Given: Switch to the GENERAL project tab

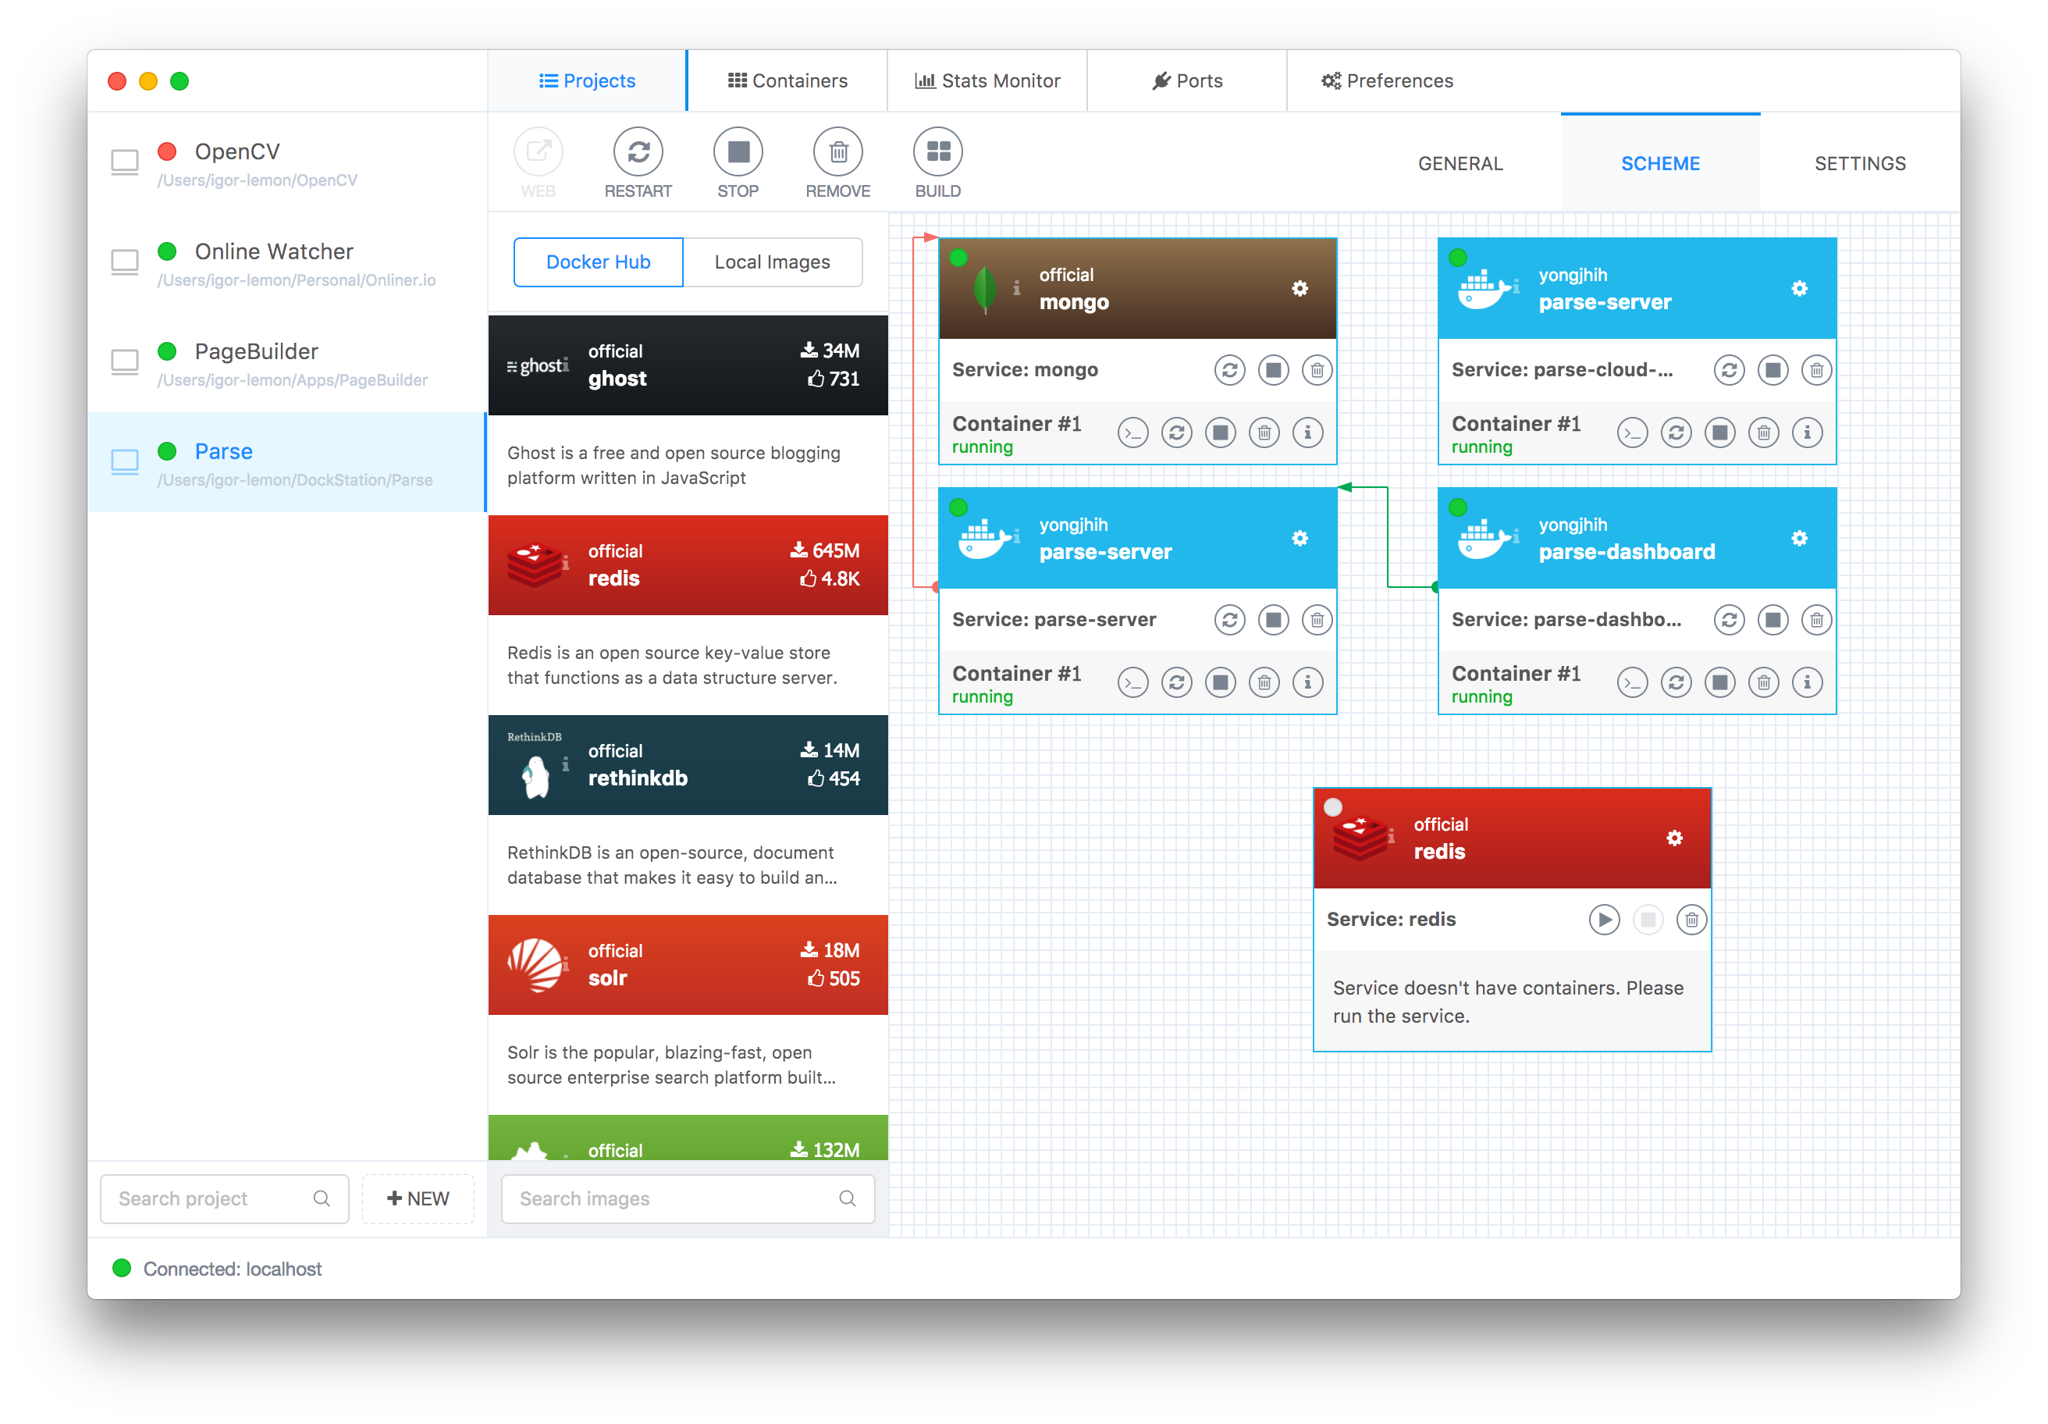Looking at the screenshot, I should [1460, 163].
